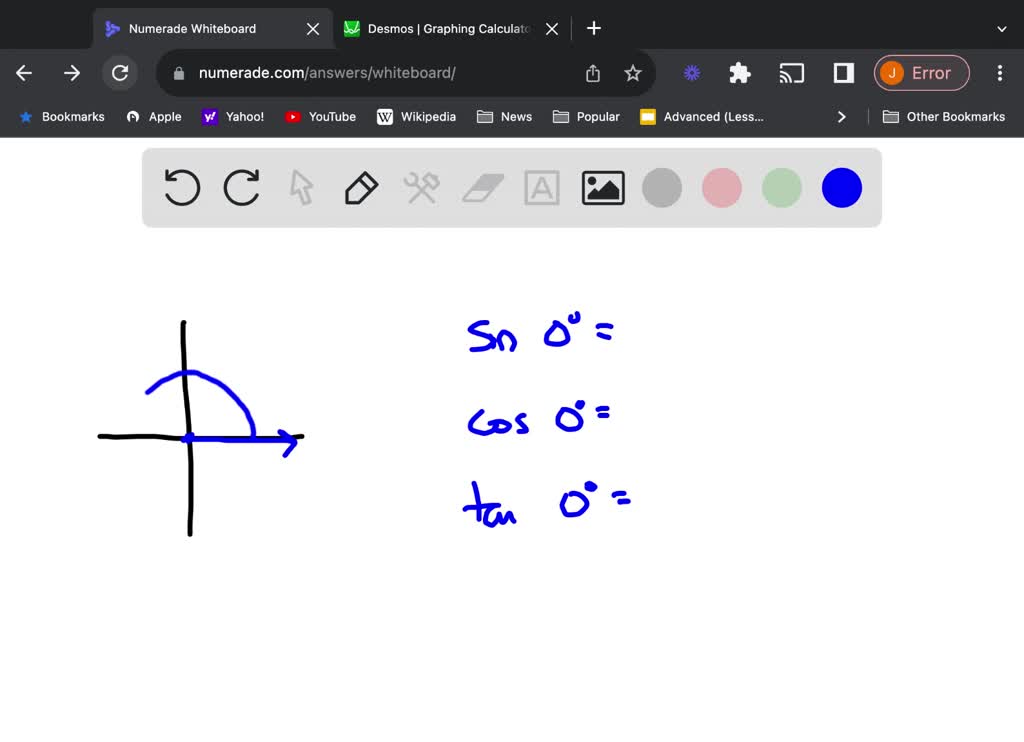Select the pencil drawing tool
1024x742 pixels.
[361, 187]
